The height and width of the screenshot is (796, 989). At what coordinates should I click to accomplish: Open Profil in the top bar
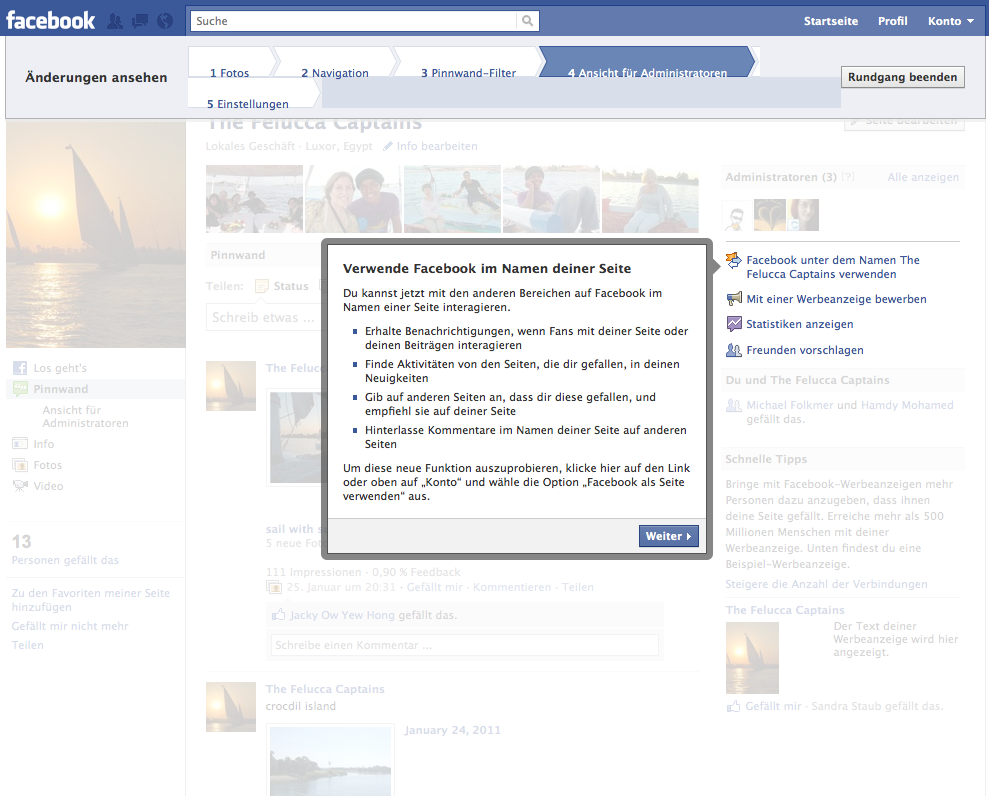[892, 21]
